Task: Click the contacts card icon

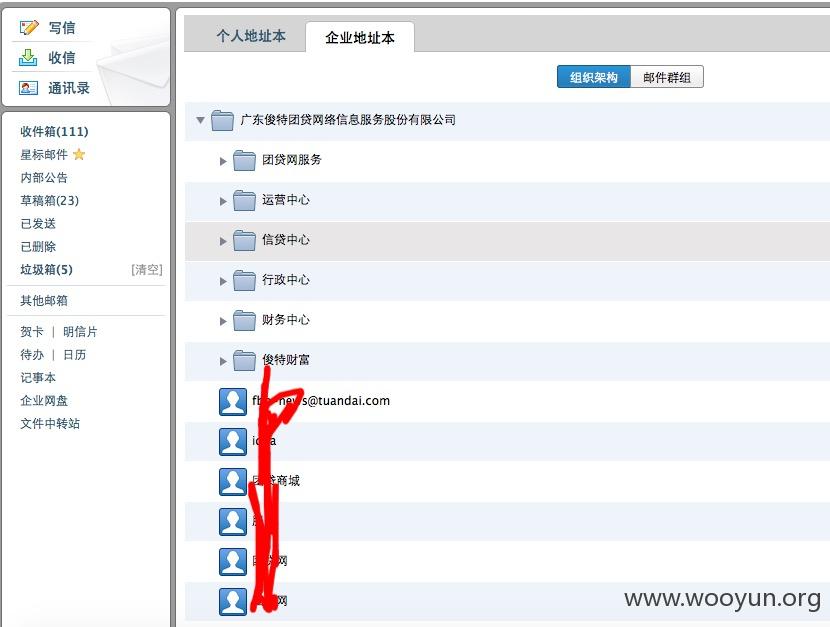Action: pos(28,88)
